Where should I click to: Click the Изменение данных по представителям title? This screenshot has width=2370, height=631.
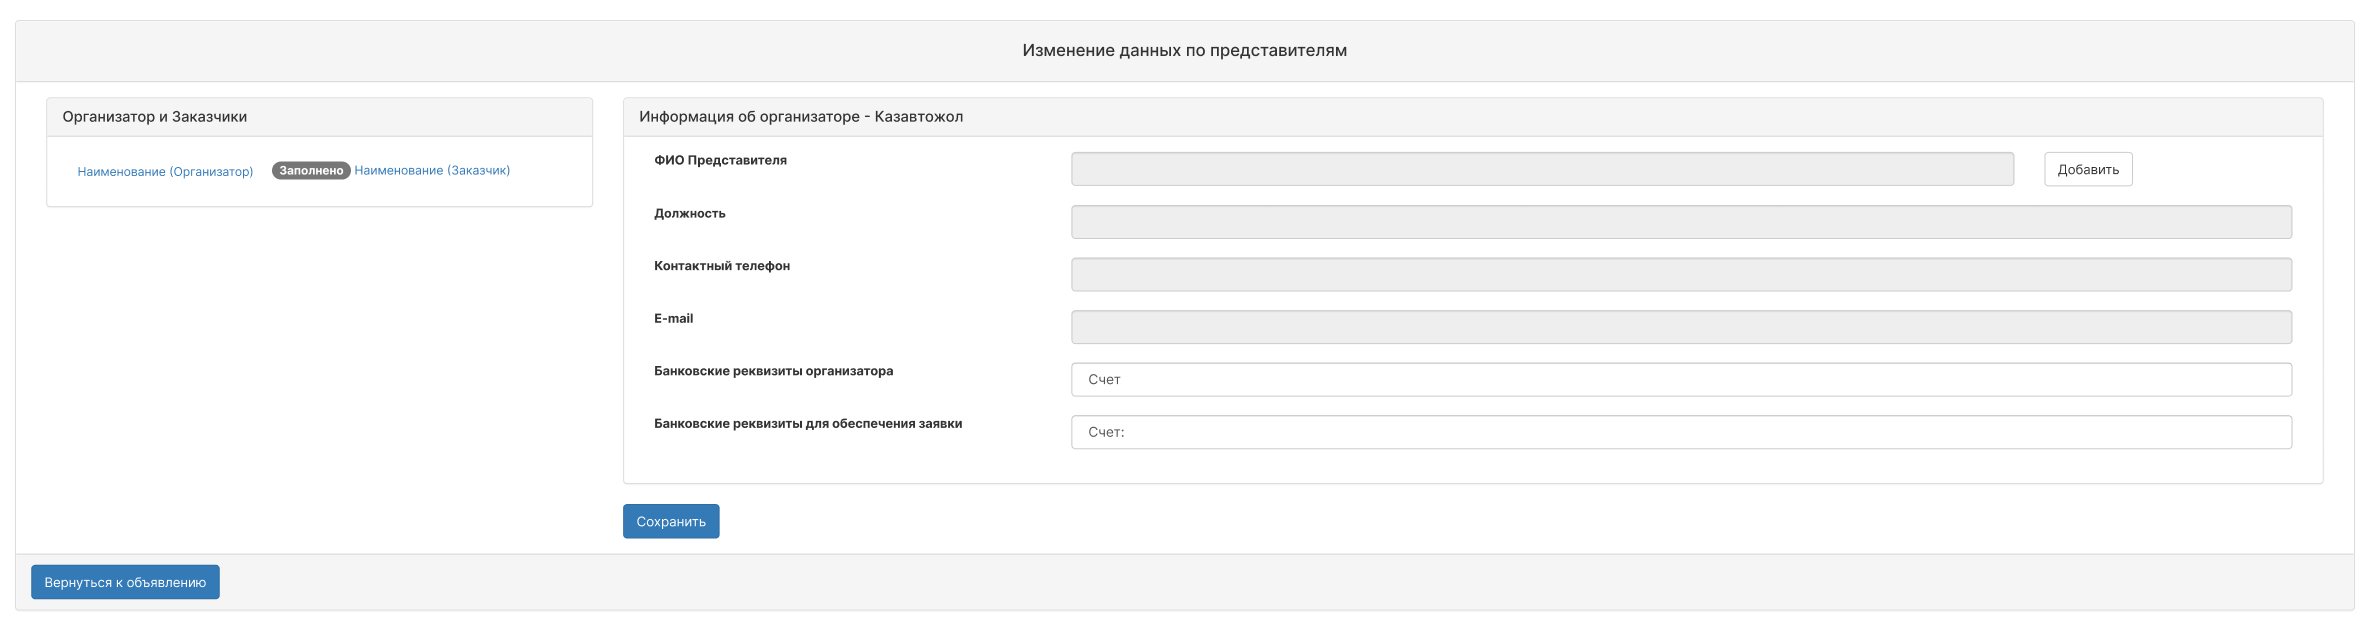click(1184, 51)
